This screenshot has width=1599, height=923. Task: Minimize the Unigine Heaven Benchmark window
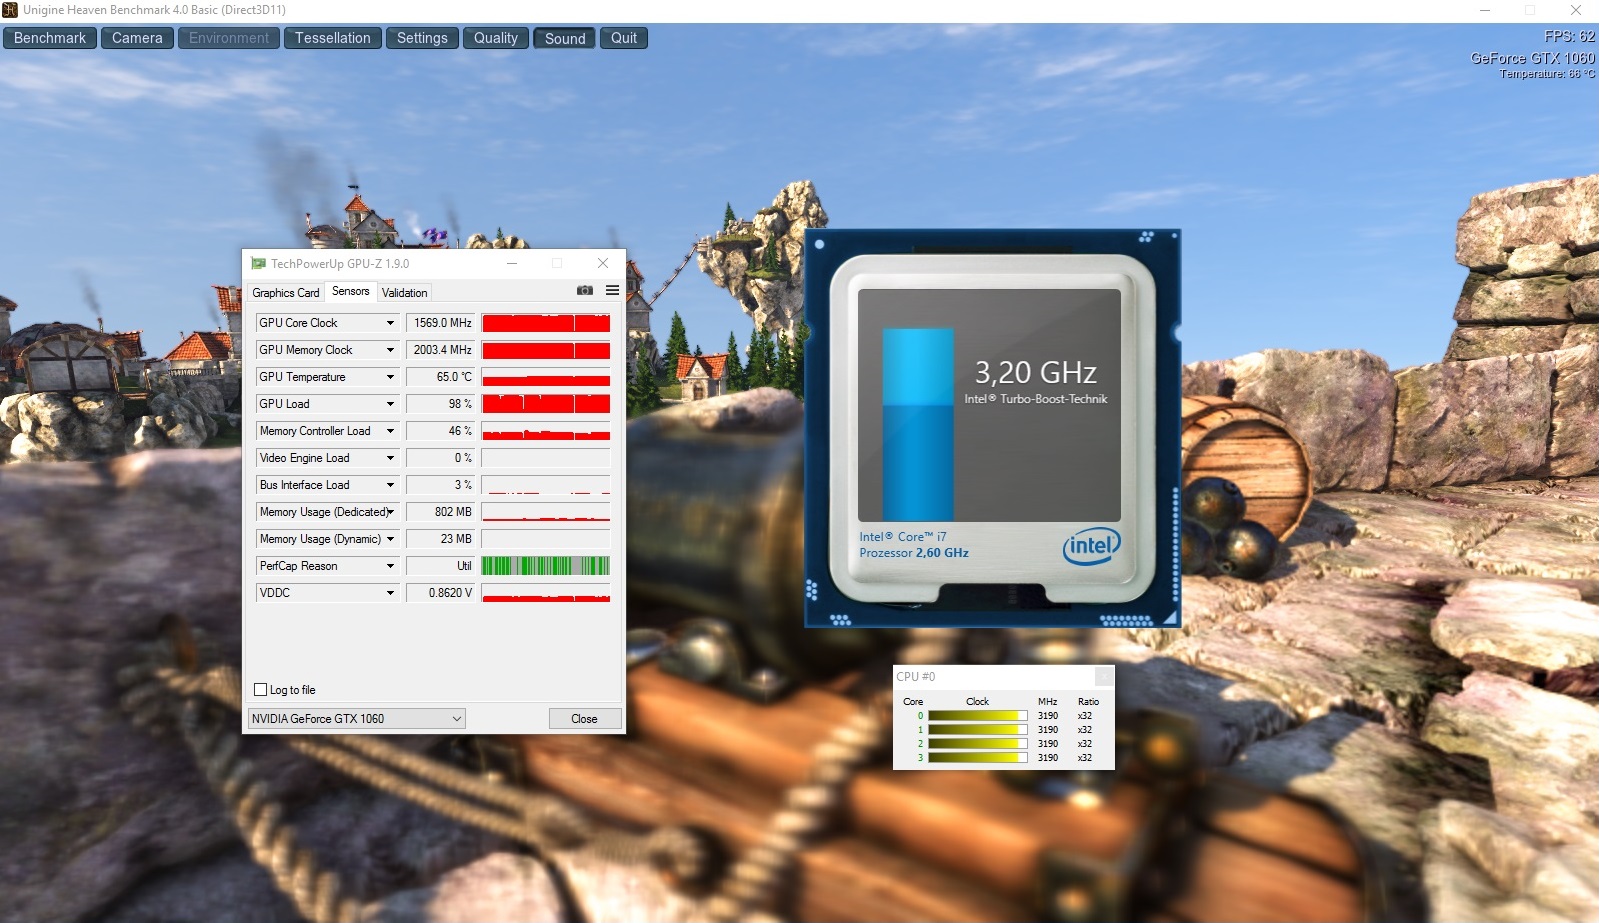(x=1485, y=10)
